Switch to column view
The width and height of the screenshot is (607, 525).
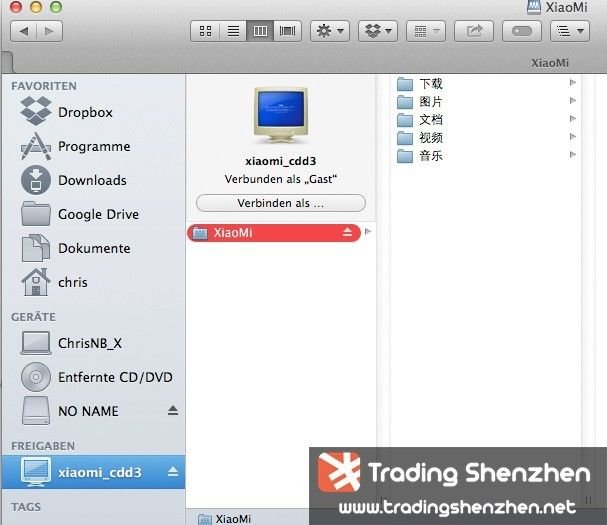tap(260, 31)
